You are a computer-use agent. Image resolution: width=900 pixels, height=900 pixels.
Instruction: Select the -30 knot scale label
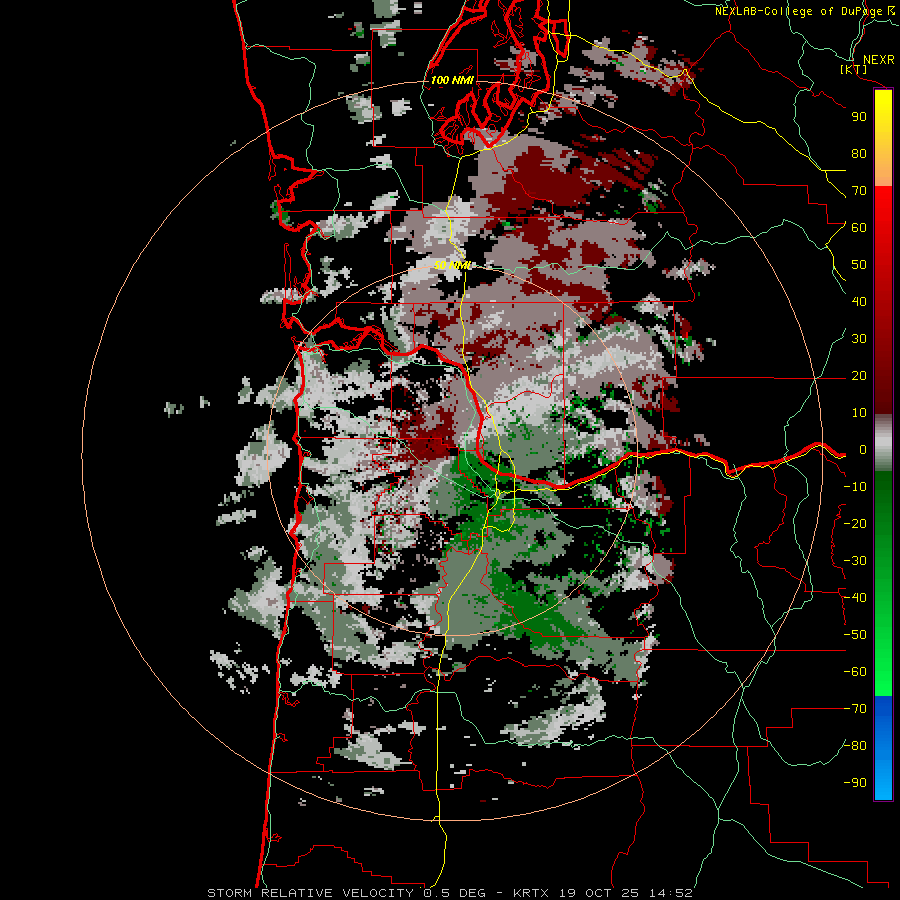(x=855, y=561)
